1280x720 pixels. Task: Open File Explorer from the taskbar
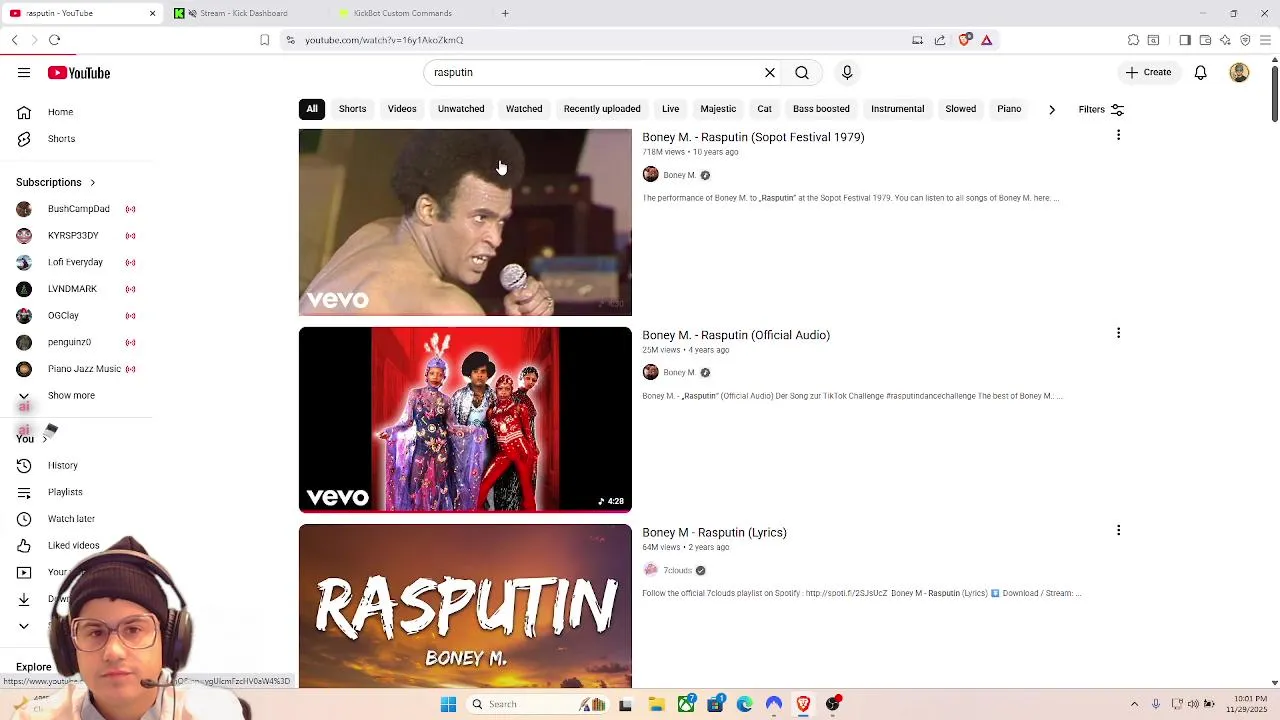click(656, 704)
